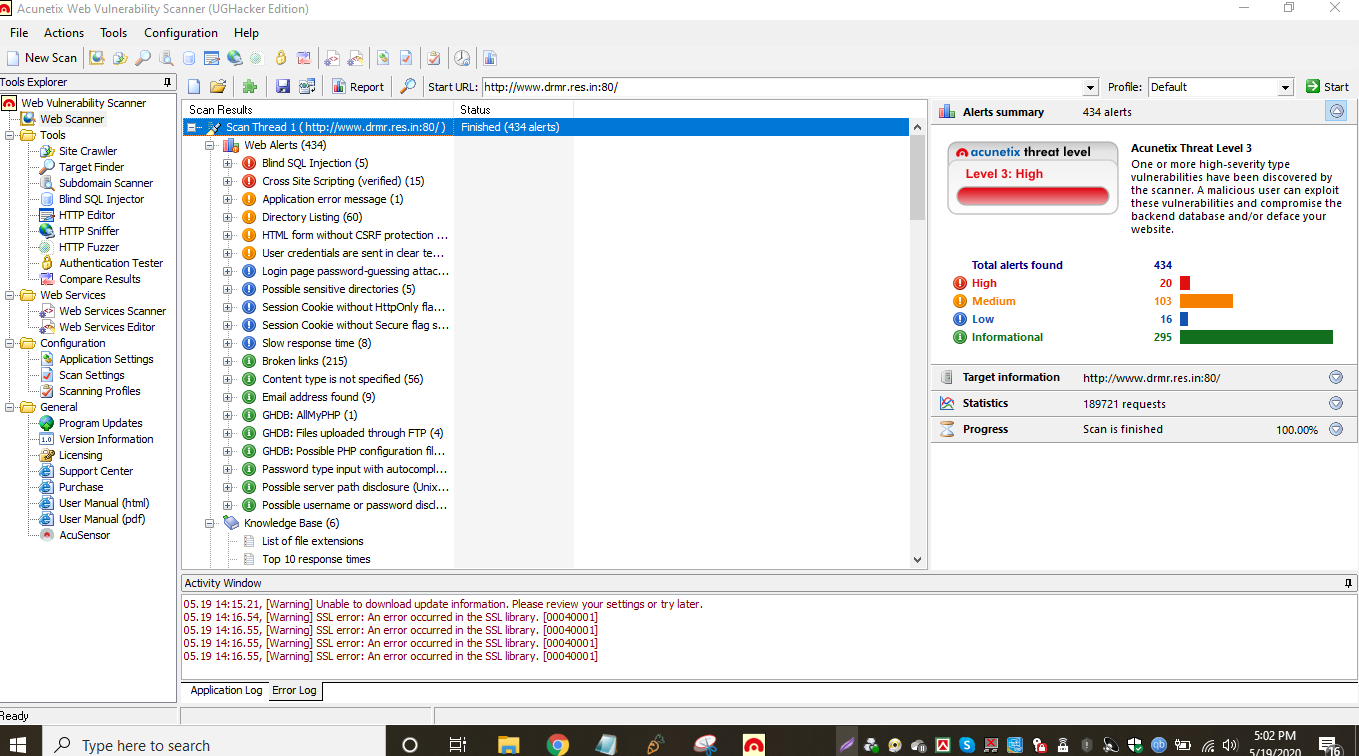Open the File menu
The width and height of the screenshot is (1359, 756).
pyautogui.click(x=19, y=33)
